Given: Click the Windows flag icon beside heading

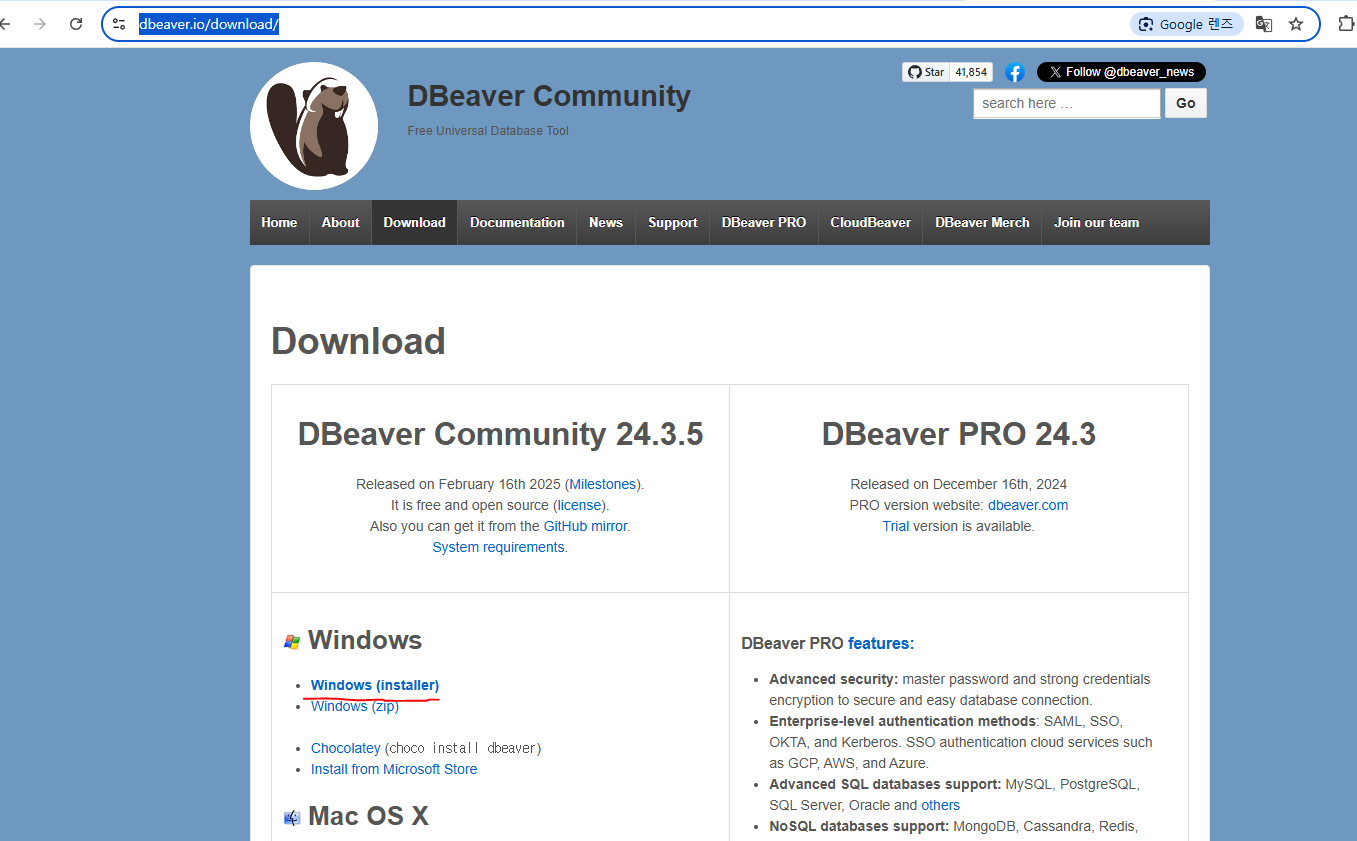Looking at the screenshot, I should pos(292,642).
